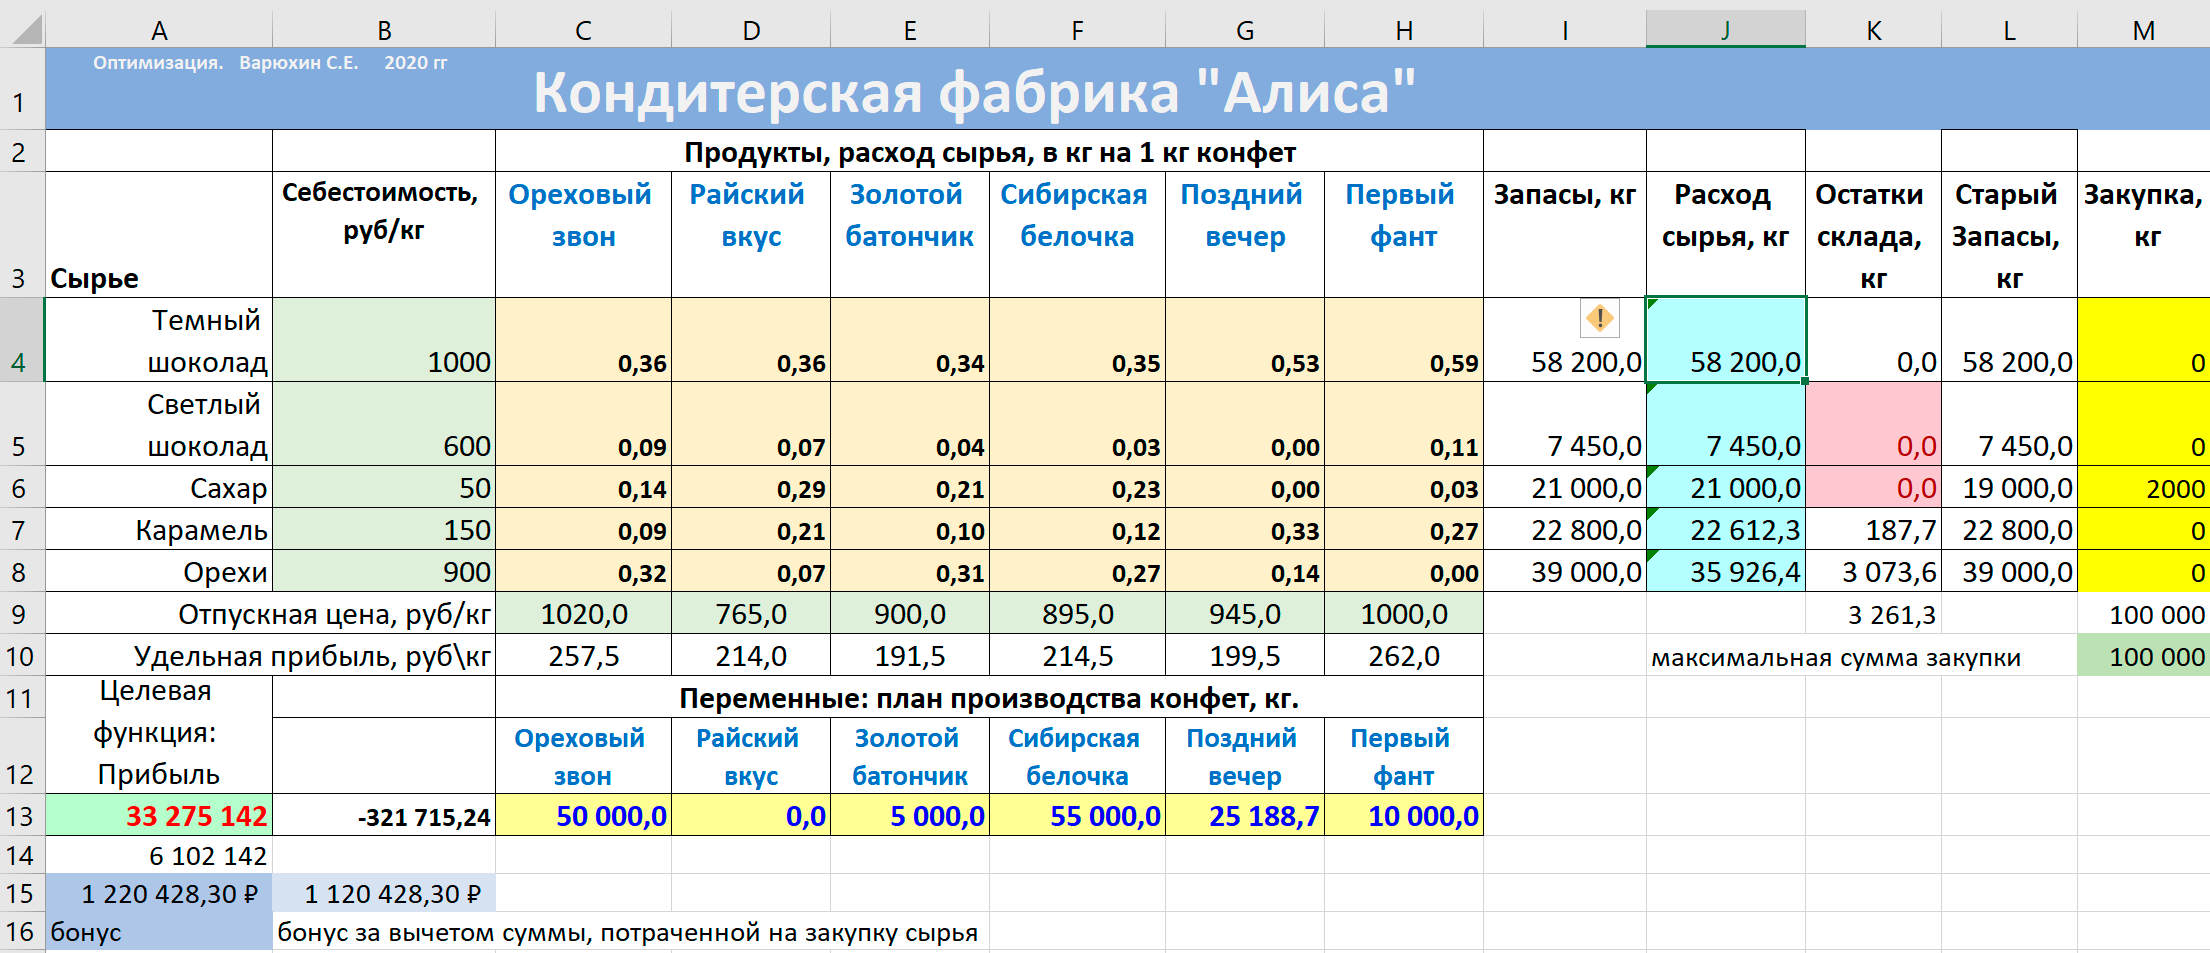Select the Сахар label cell
Image resolution: width=2210 pixels, height=953 pixels.
[159, 488]
